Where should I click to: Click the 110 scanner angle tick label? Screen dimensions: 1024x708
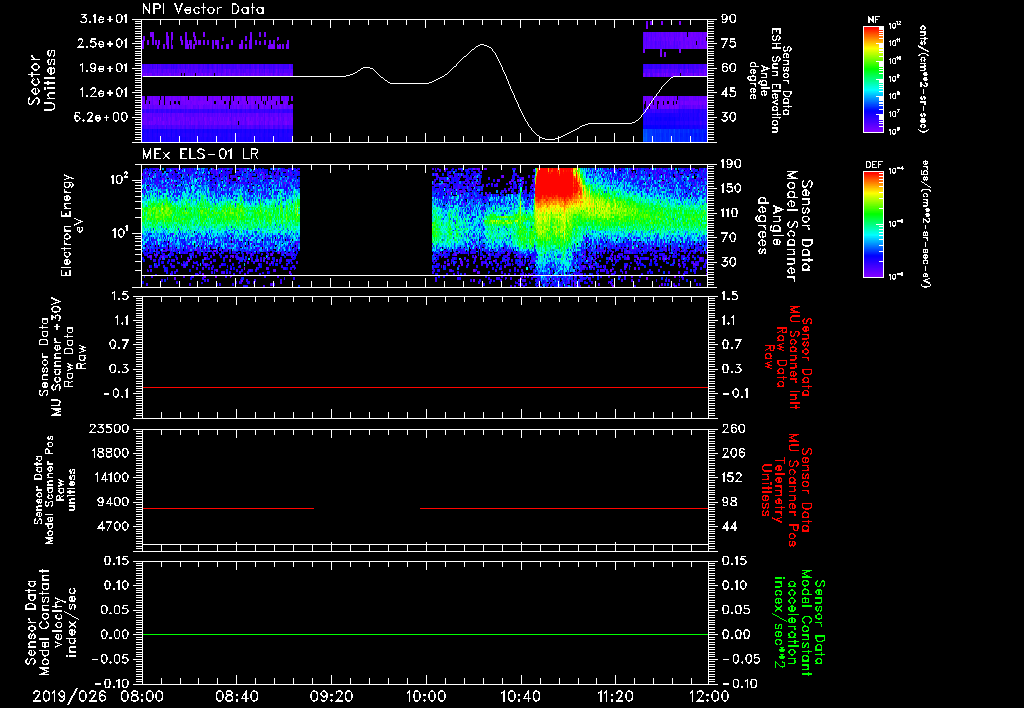tap(729, 213)
